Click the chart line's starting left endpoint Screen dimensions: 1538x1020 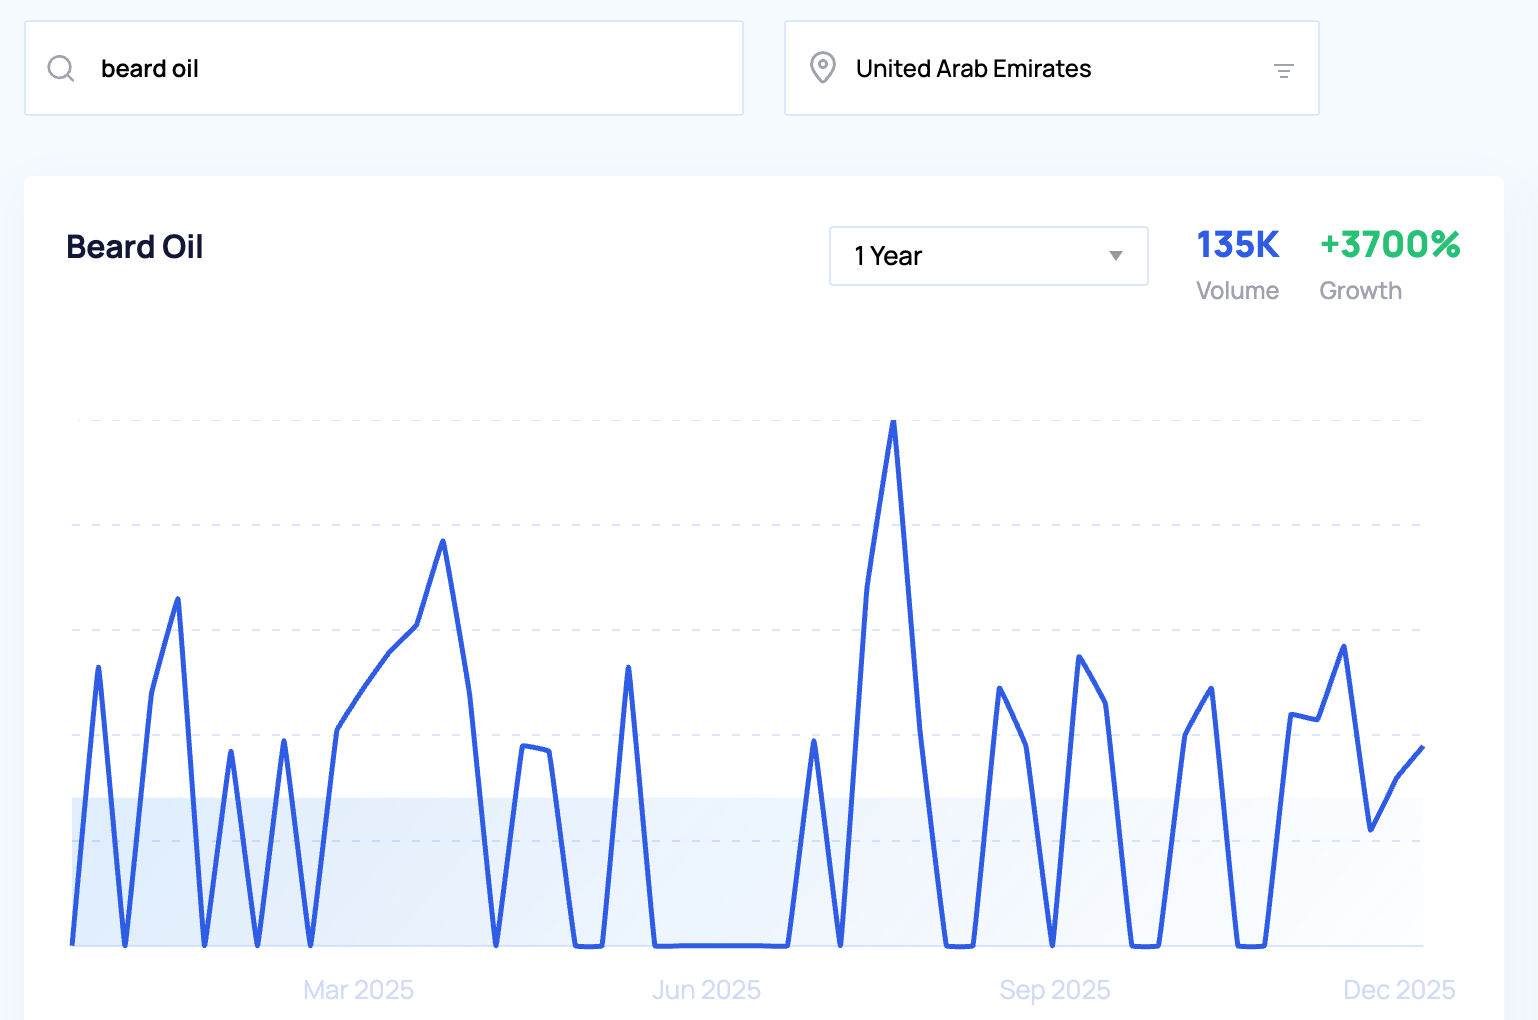72,943
